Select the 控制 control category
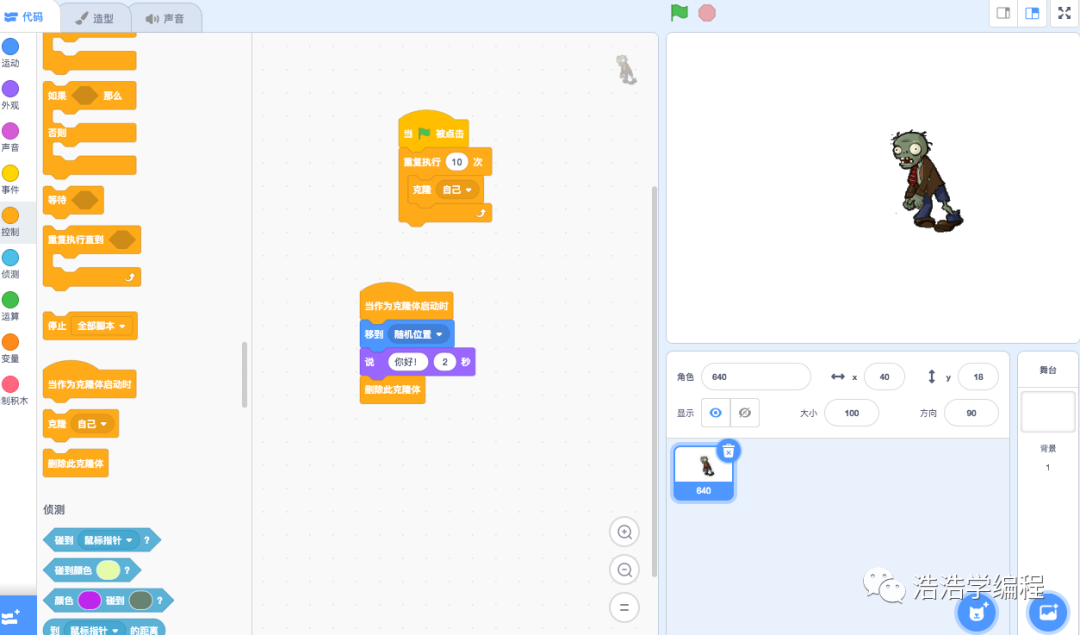The width and height of the screenshot is (1080, 635). click(10, 222)
